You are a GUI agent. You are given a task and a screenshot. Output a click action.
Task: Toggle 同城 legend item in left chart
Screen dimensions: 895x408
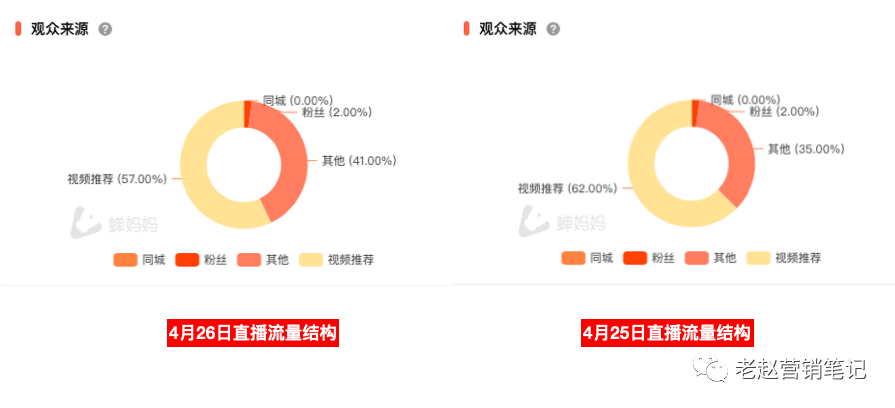click(x=139, y=260)
